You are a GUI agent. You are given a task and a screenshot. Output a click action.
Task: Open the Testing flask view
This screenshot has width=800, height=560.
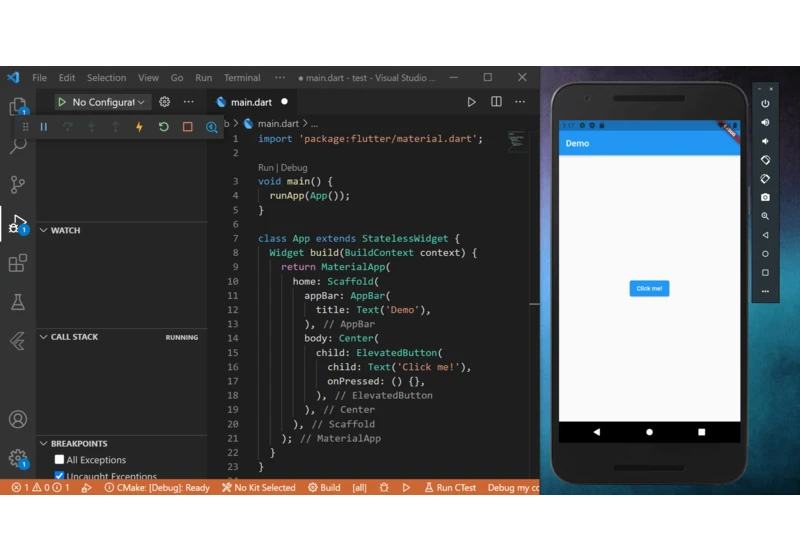point(18,302)
